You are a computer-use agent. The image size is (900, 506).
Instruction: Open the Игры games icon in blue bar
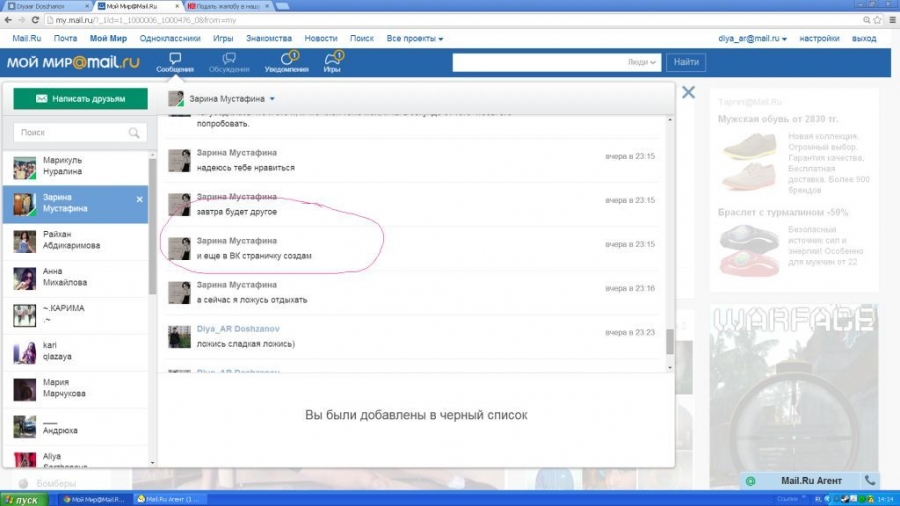332,62
